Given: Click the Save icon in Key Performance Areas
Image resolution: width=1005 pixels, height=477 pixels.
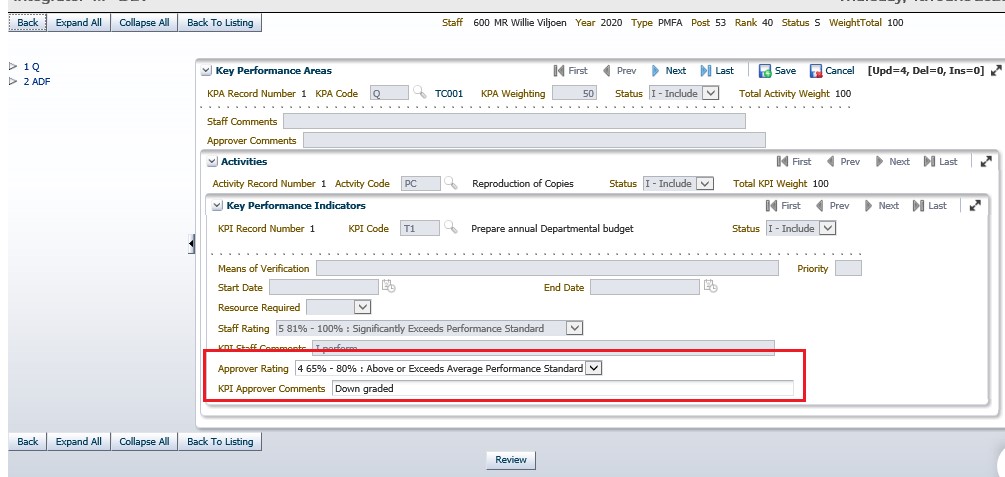Looking at the screenshot, I should (x=765, y=71).
